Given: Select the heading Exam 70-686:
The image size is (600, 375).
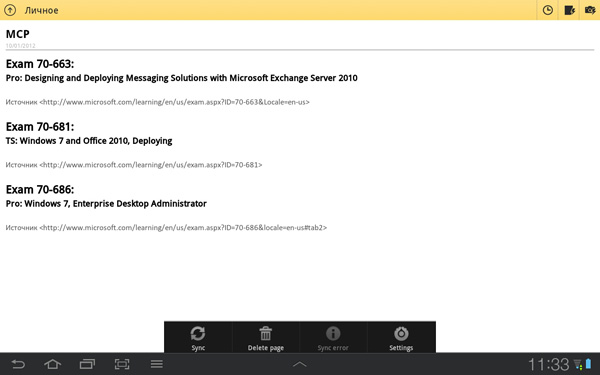Looking at the screenshot, I should pos(40,189).
